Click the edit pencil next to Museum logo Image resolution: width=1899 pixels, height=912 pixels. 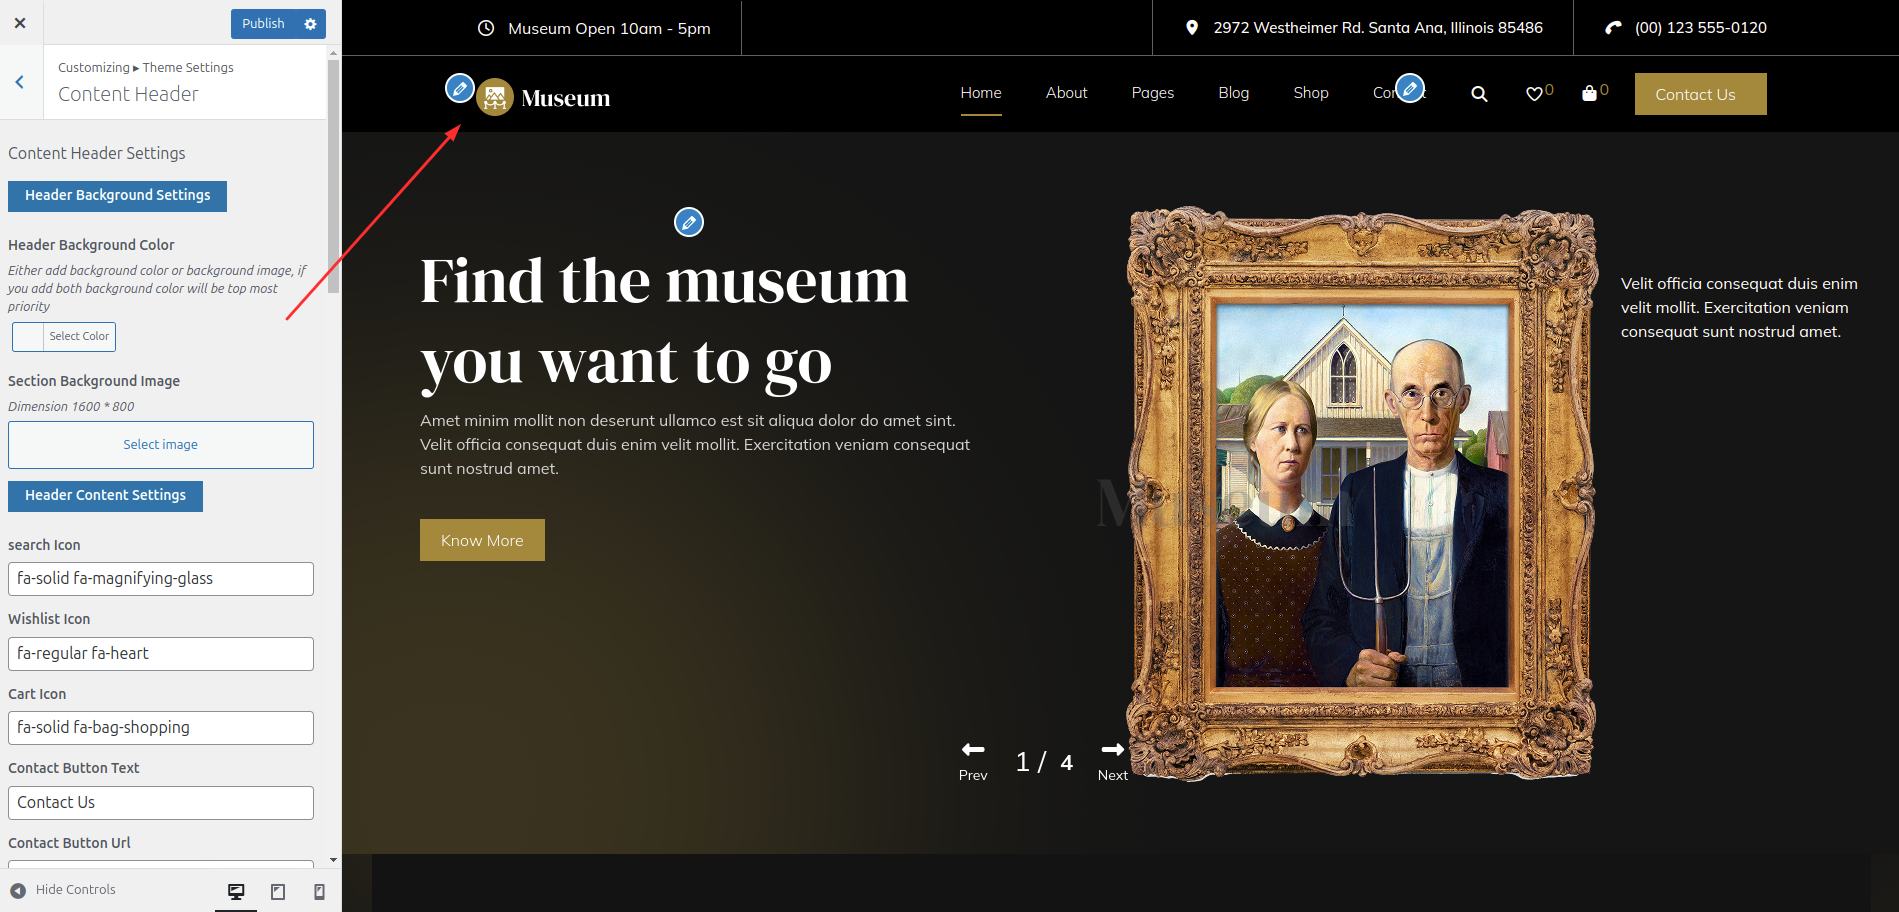coord(459,88)
